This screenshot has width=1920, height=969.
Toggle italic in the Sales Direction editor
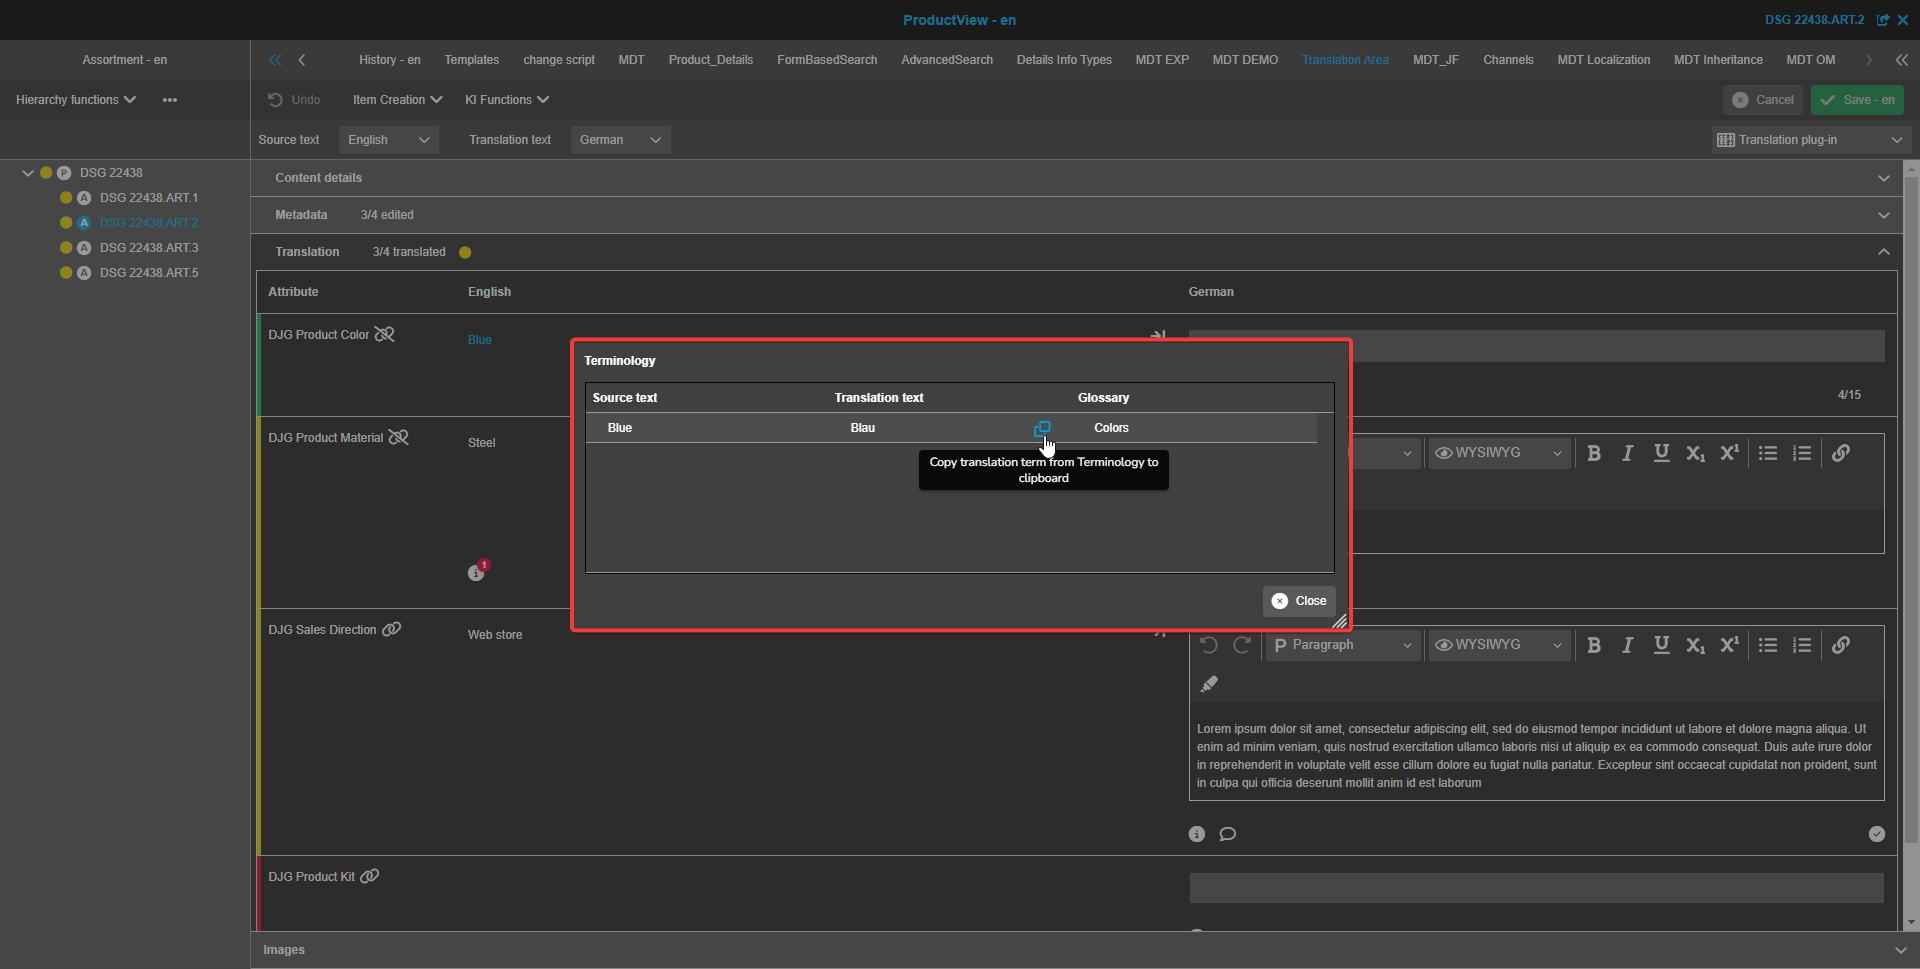coord(1628,646)
